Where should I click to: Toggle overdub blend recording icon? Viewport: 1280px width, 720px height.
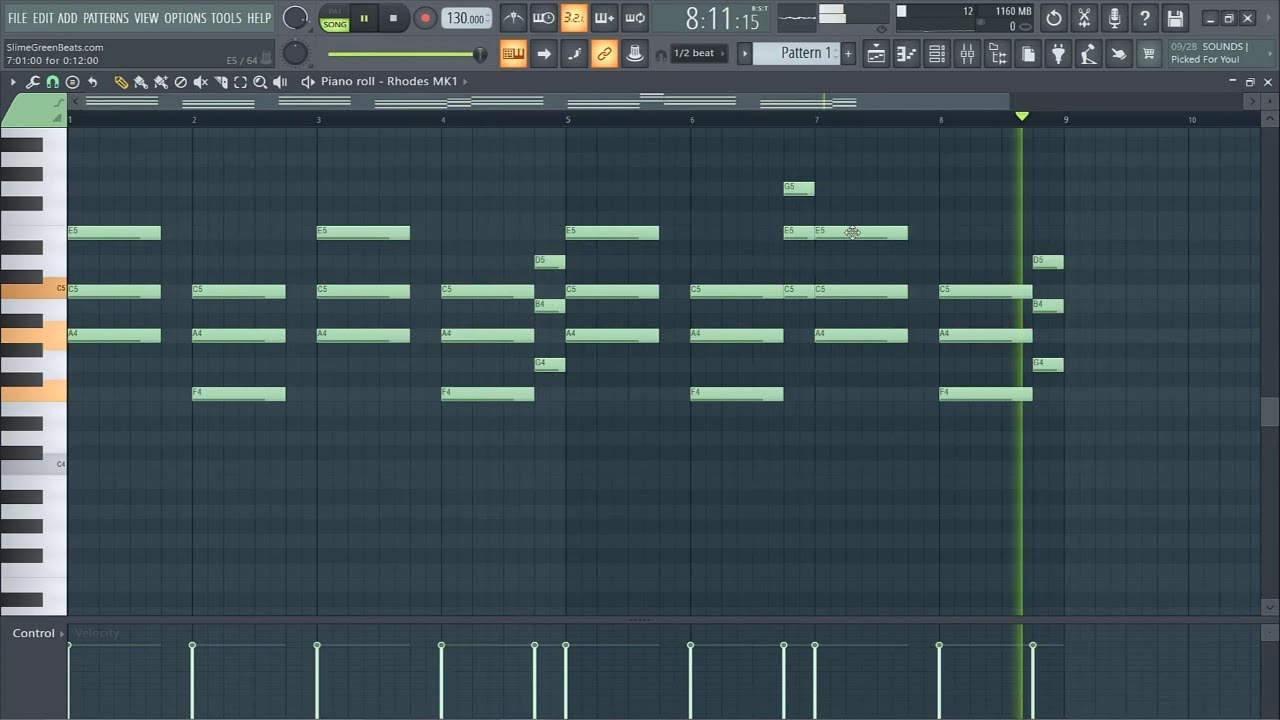[x=604, y=18]
